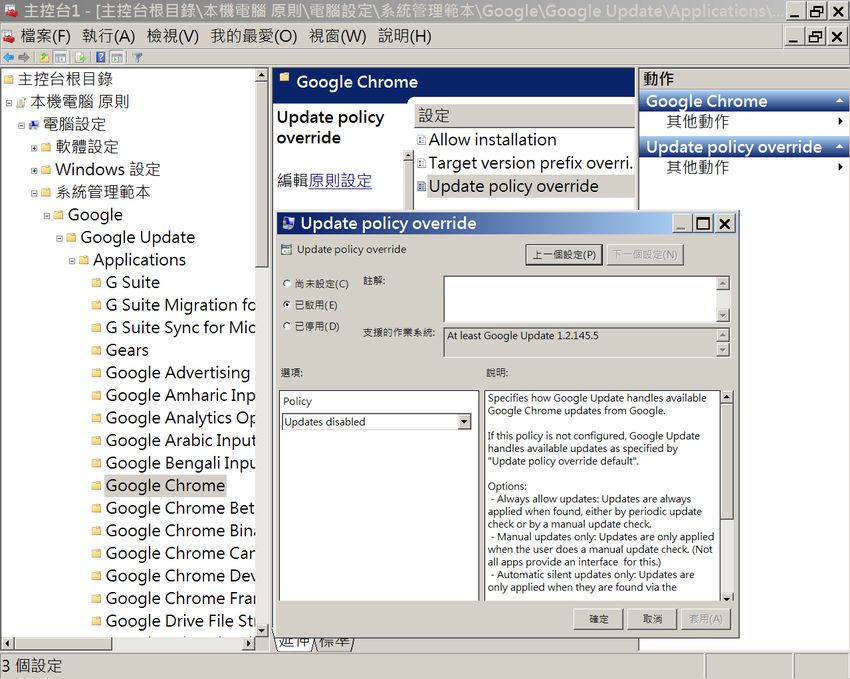Click the blue Help toolbar icon

point(101,57)
